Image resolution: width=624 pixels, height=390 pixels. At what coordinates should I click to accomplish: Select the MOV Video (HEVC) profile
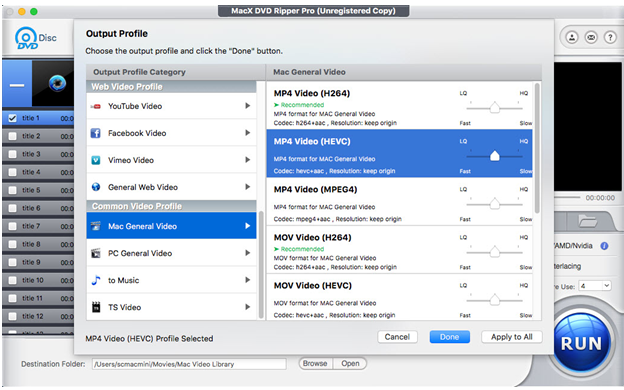point(399,297)
